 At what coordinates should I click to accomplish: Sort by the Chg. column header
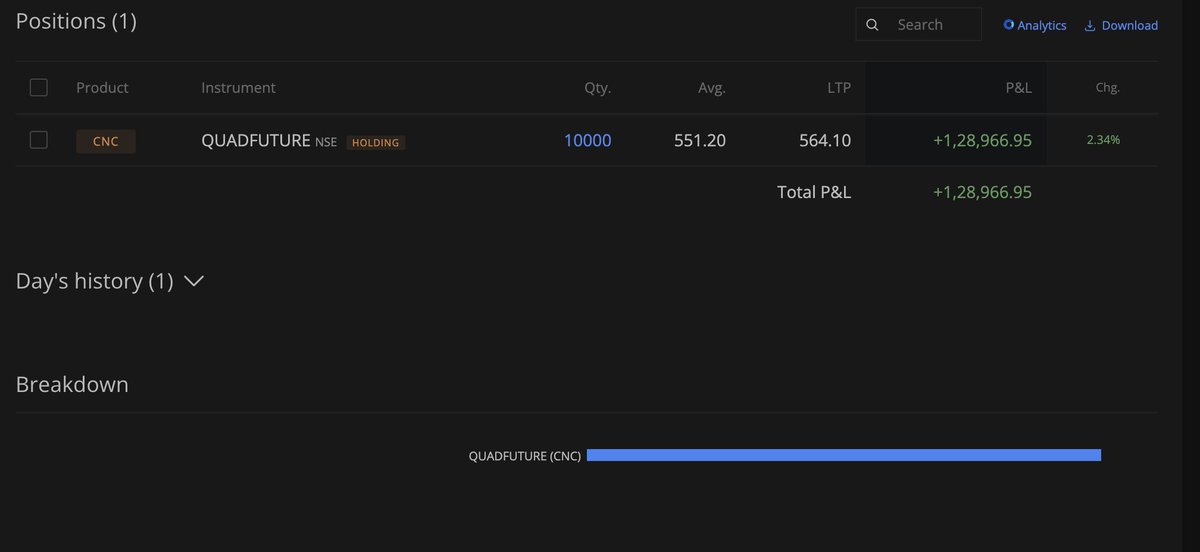coord(1107,88)
